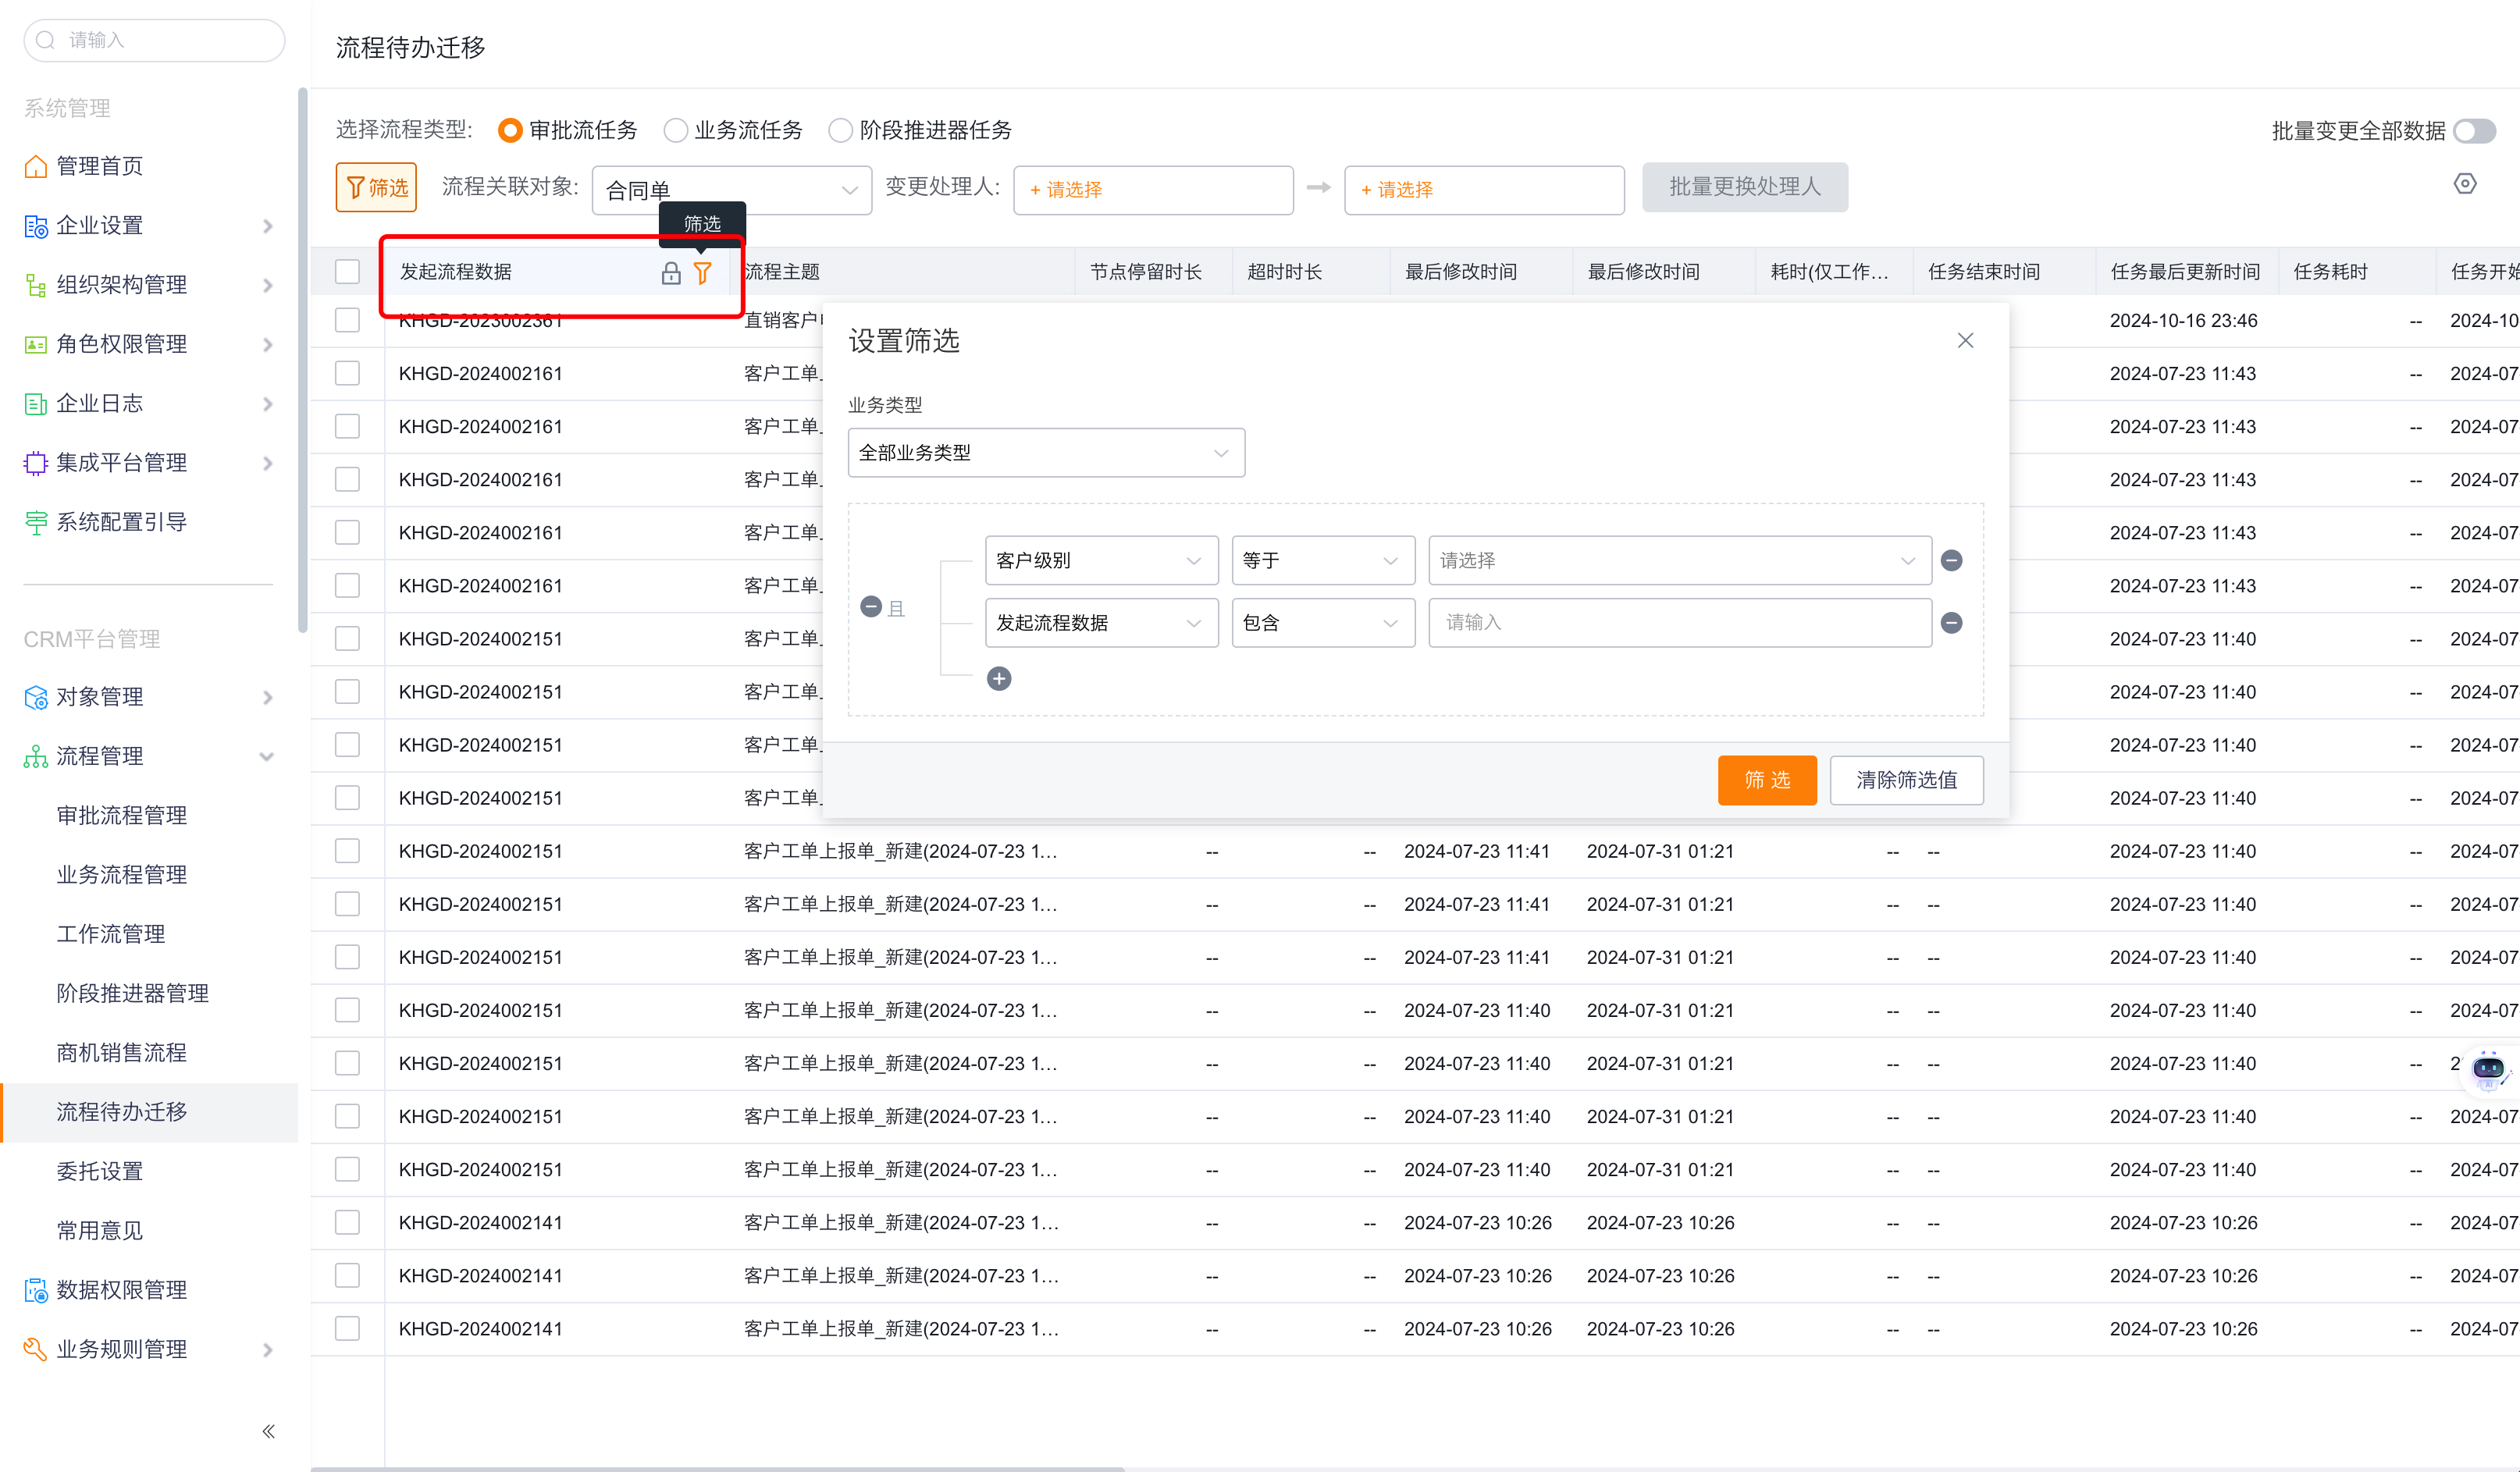The width and height of the screenshot is (2520, 1472).
Task: Click the 角色权限管理 icon in sidebar
Action: tap(35, 344)
